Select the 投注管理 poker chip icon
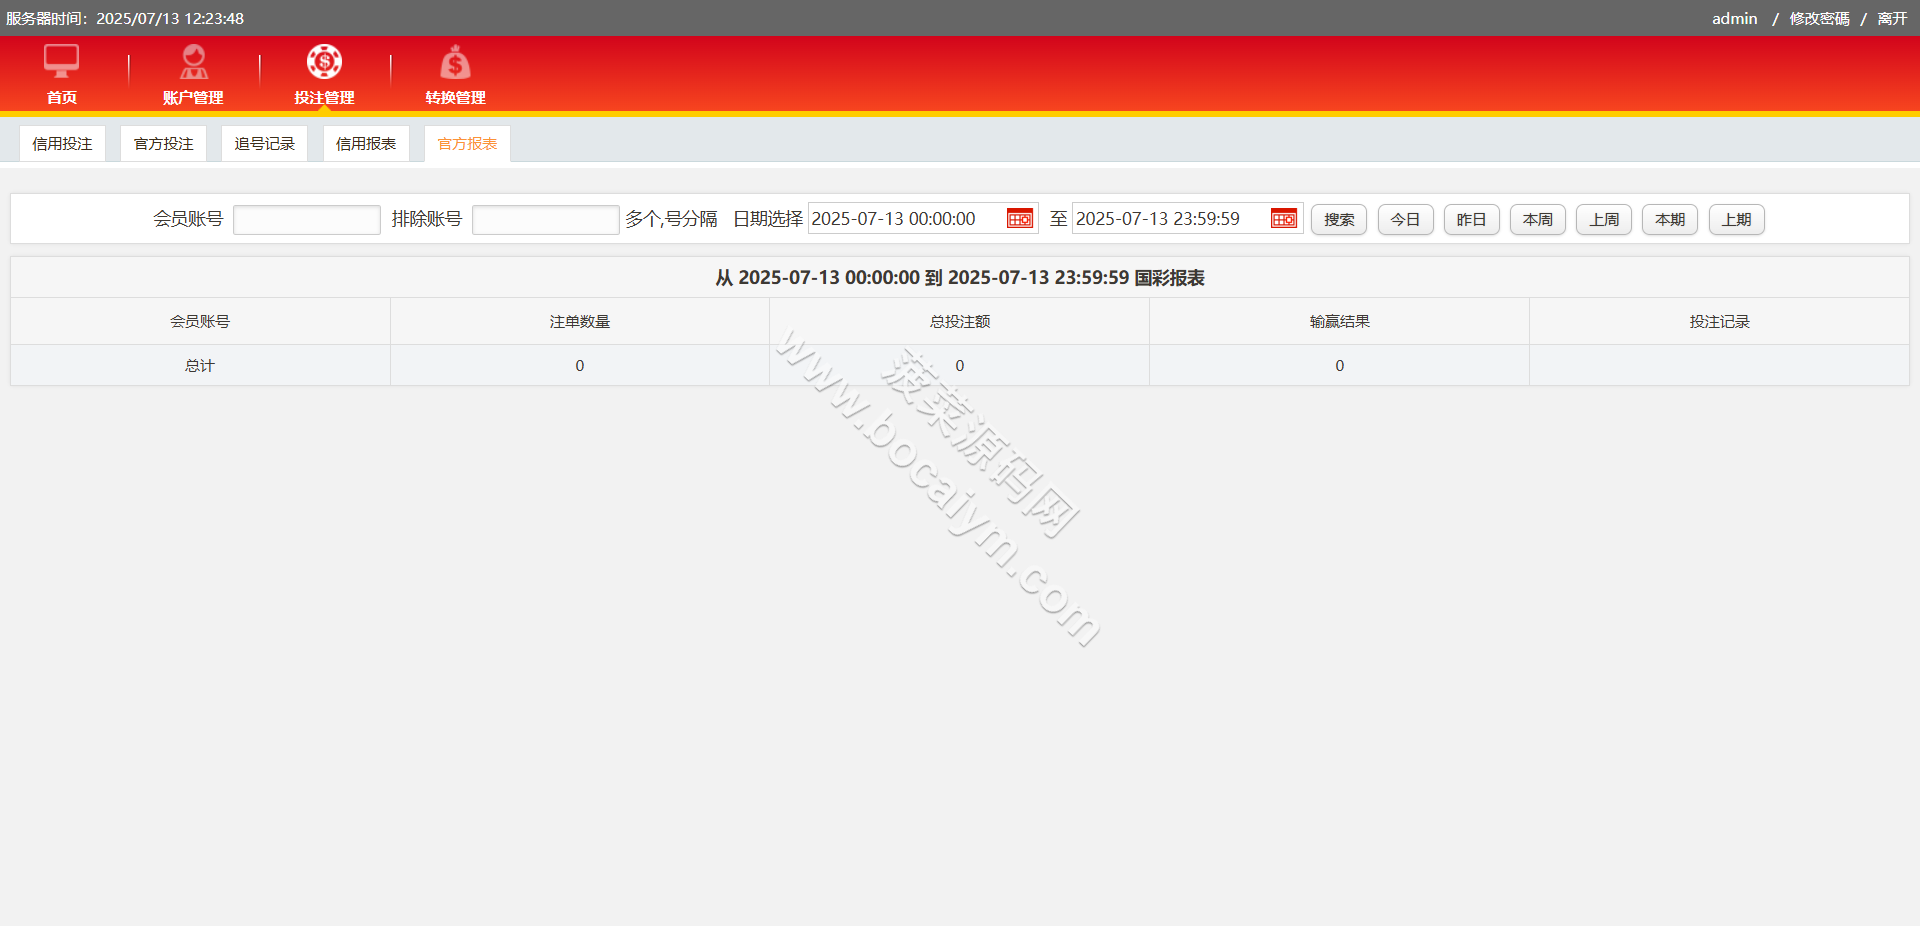The width and height of the screenshot is (1920, 926). pyautogui.click(x=324, y=62)
